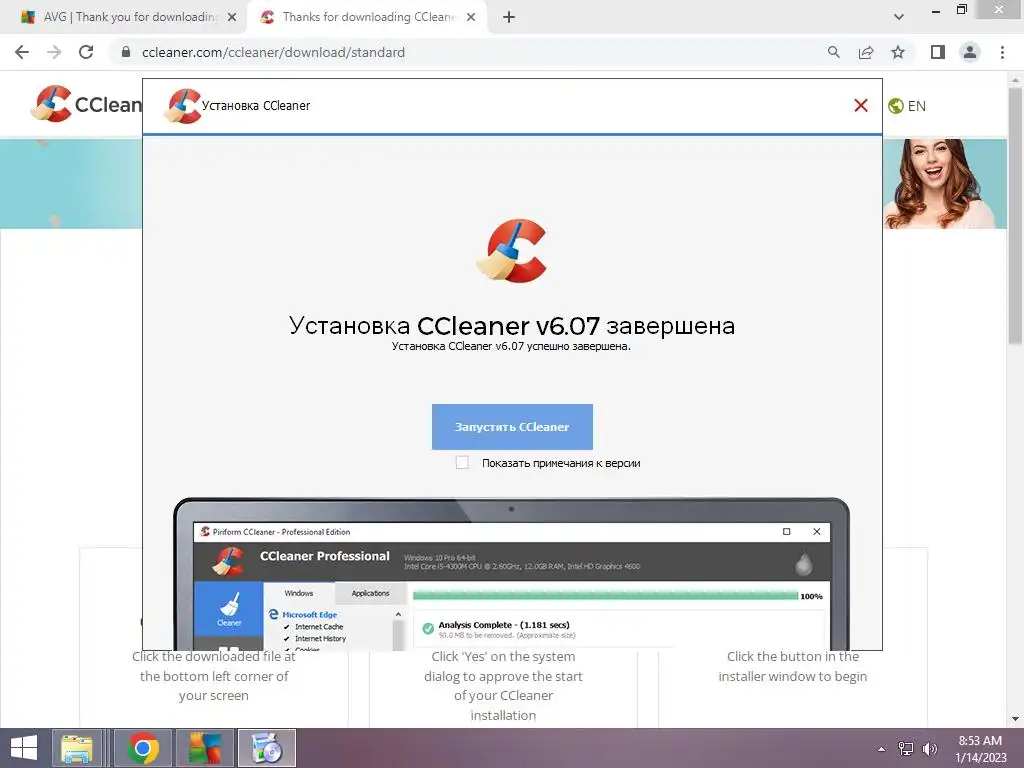Open the Chrome profile menu
This screenshot has height=768, width=1024.
[970, 52]
